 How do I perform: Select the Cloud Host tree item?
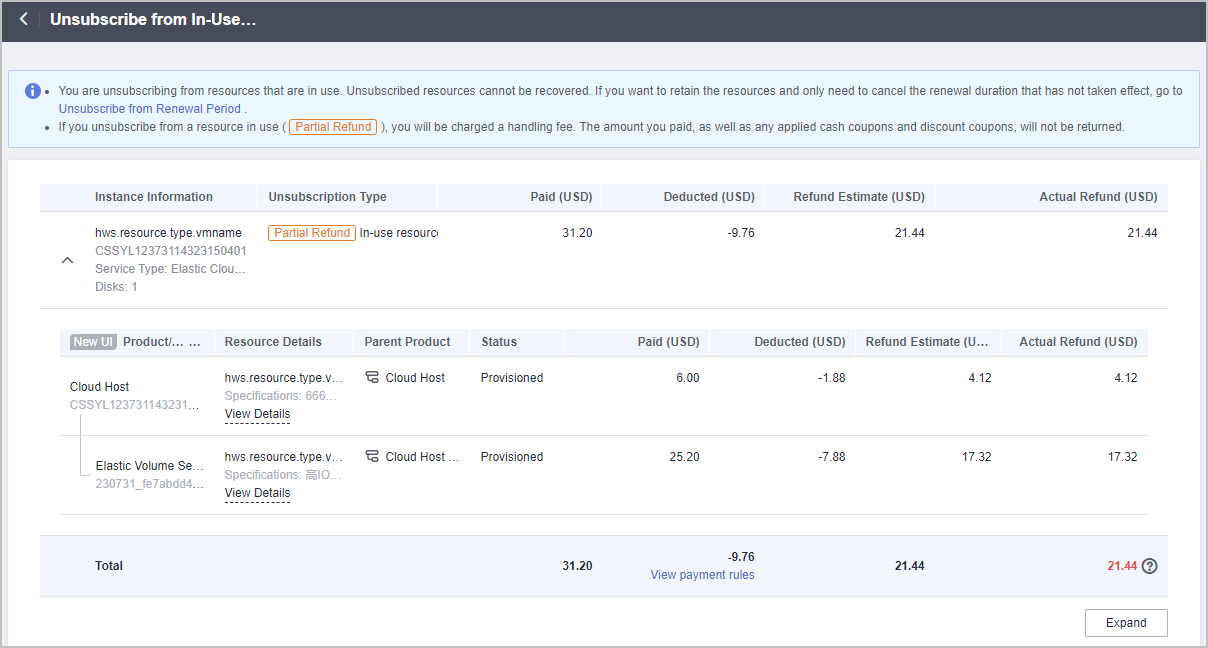(100, 387)
